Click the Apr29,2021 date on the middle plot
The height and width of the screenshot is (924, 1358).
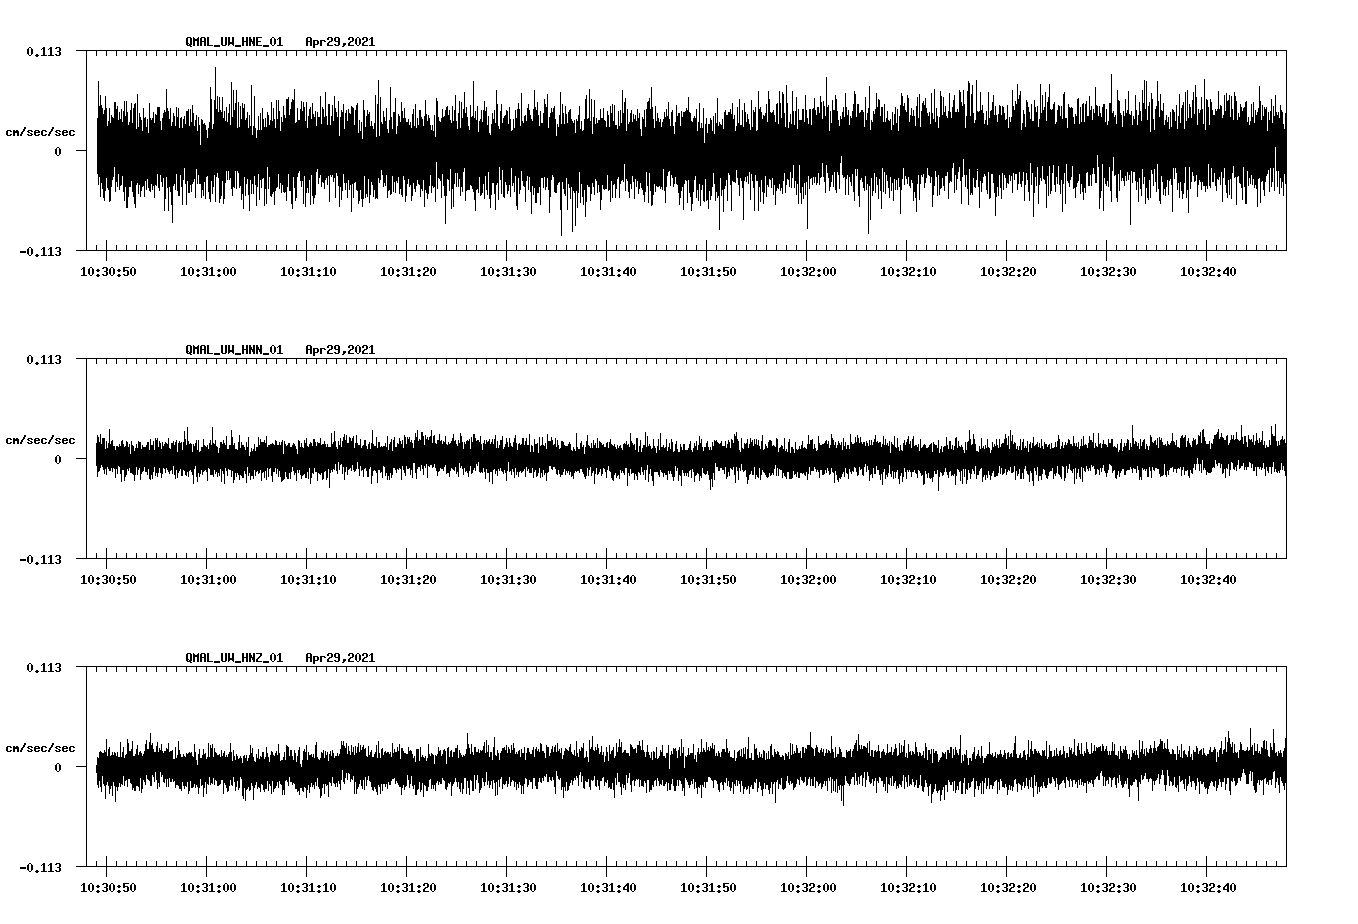[x=340, y=349]
